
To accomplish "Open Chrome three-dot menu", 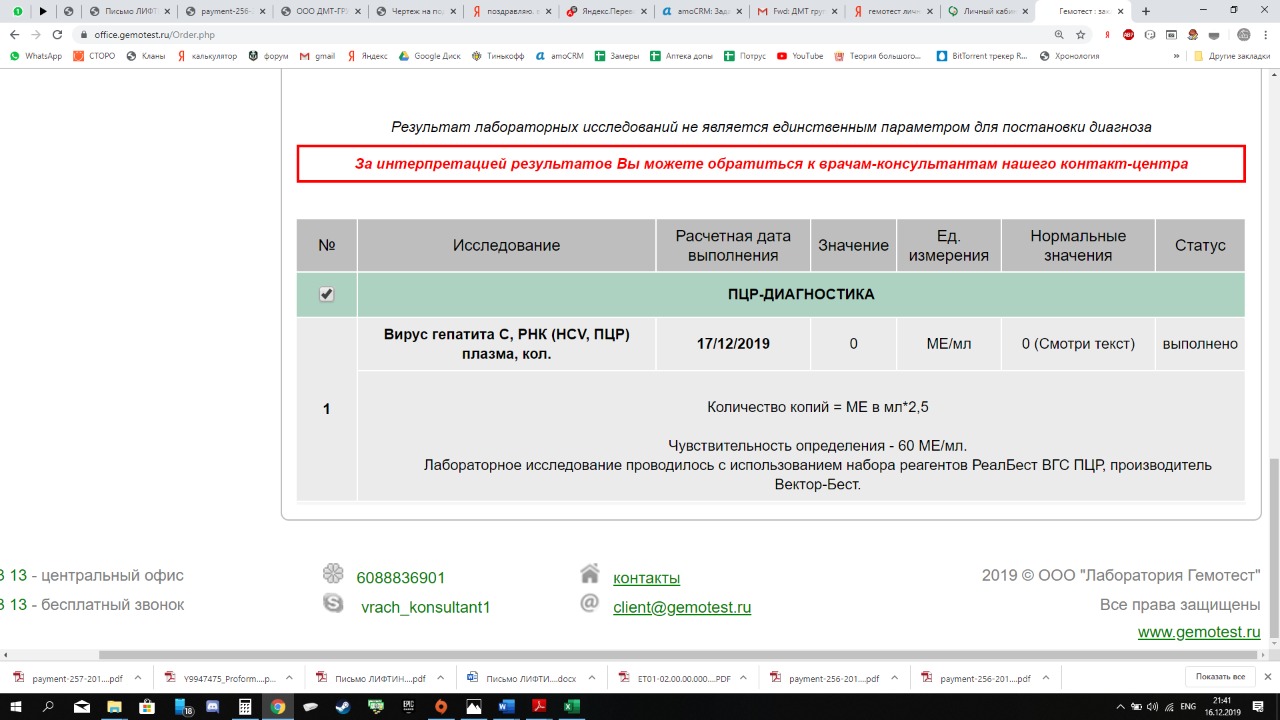I will click(x=1266, y=34).
